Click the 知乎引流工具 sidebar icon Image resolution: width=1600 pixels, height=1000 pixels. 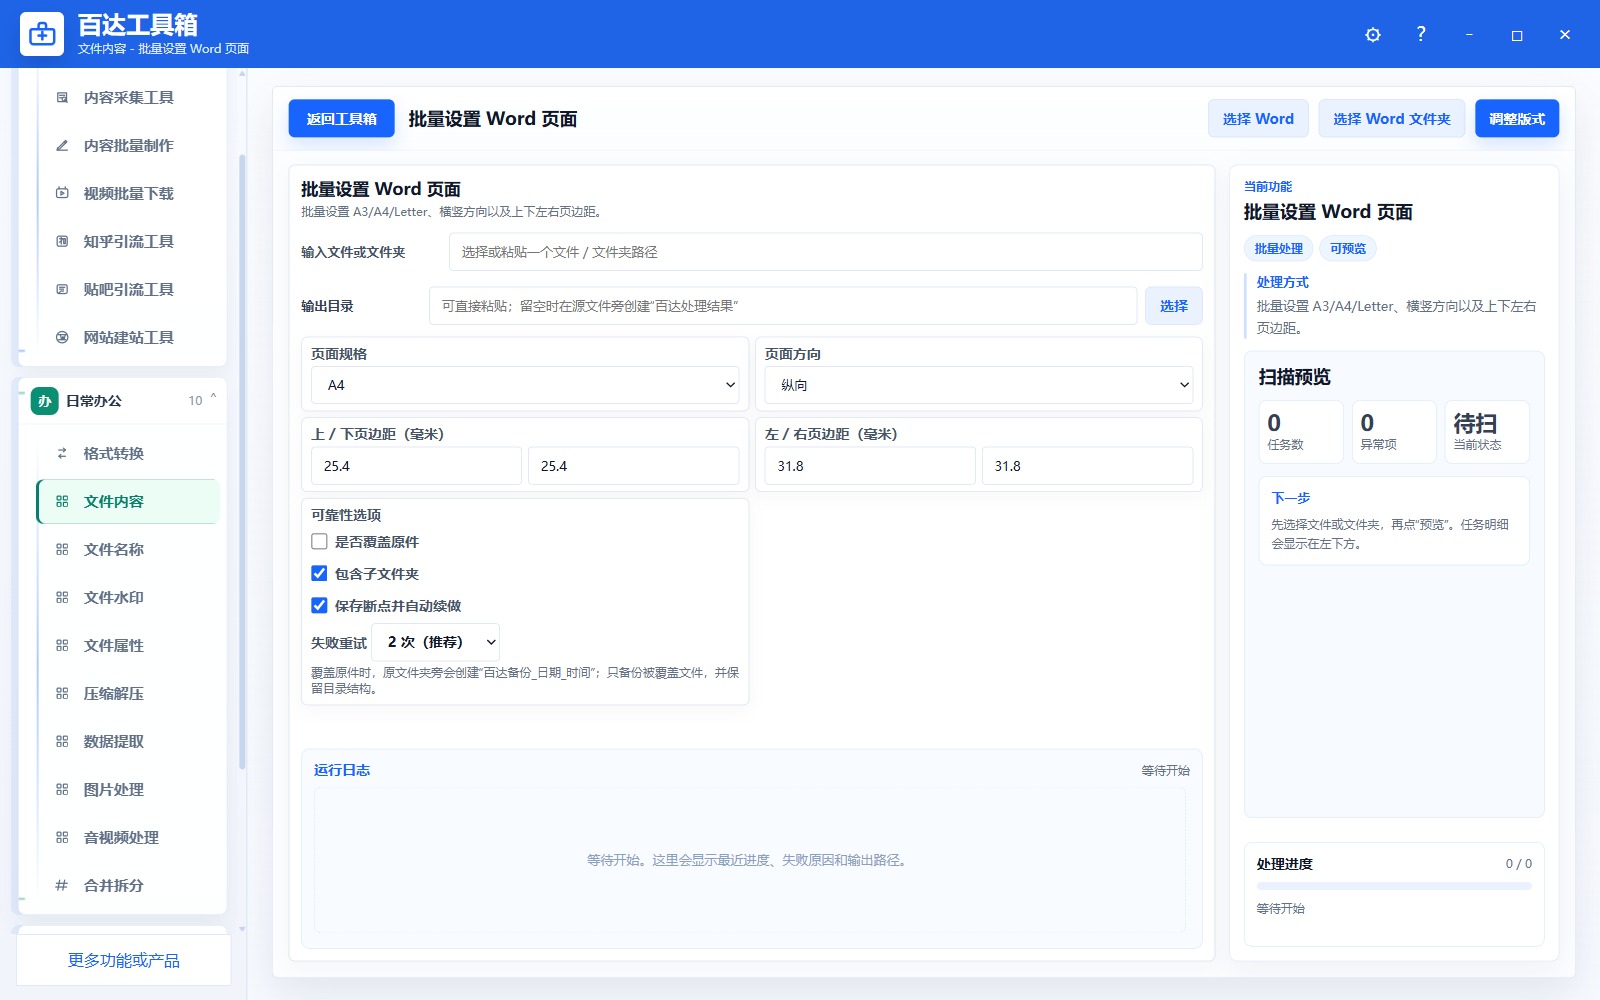pos(62,242)
